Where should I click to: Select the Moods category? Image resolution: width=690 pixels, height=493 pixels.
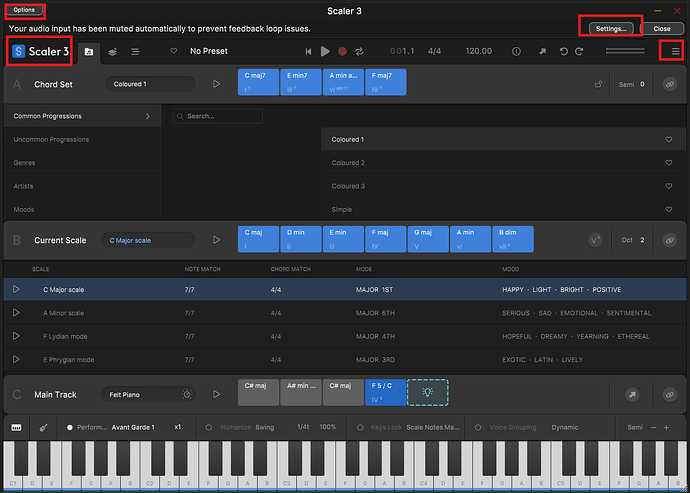click(x=83, y=210)
